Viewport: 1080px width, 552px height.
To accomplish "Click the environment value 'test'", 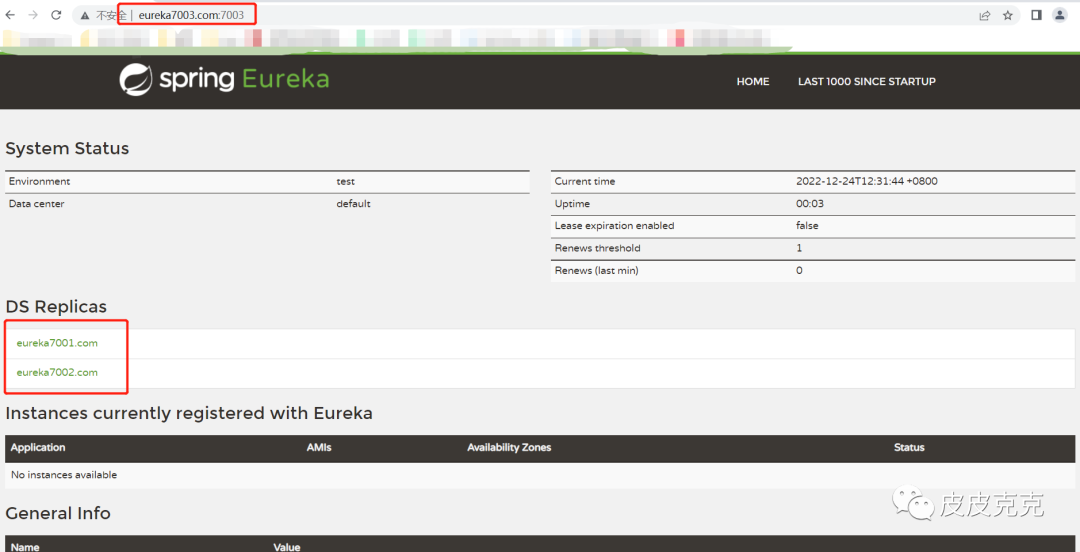I will pos(346,181).
